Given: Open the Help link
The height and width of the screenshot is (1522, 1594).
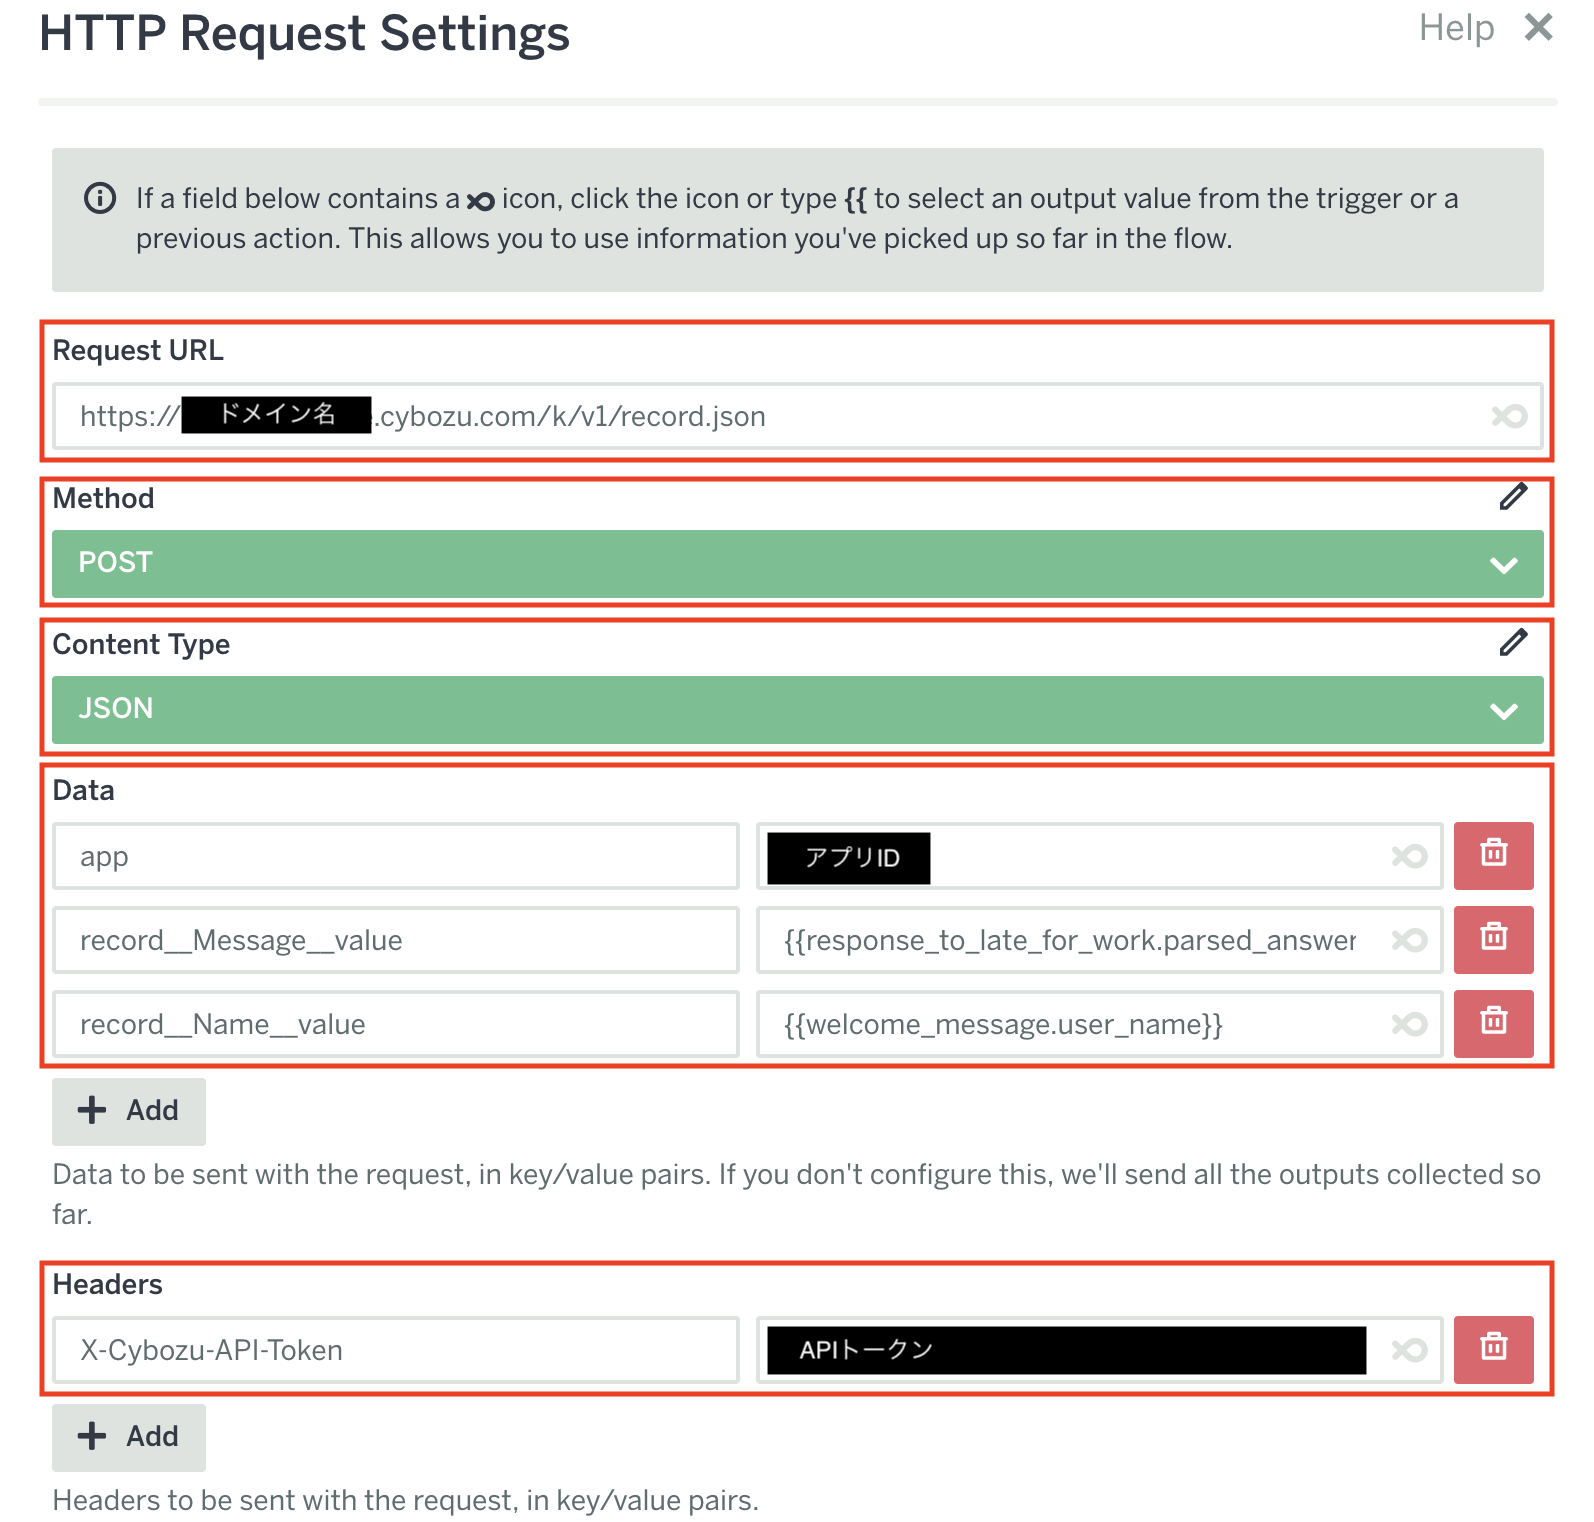Looking at the screenshot, I should tap(1456, 28).
